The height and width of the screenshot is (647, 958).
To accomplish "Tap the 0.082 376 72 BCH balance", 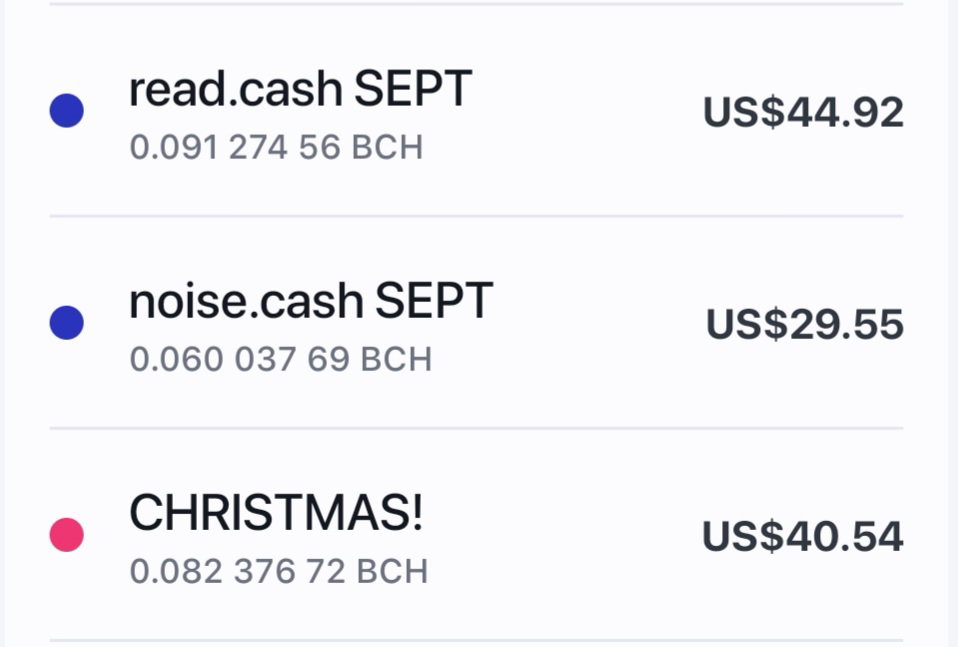I will tap(279, 571).
